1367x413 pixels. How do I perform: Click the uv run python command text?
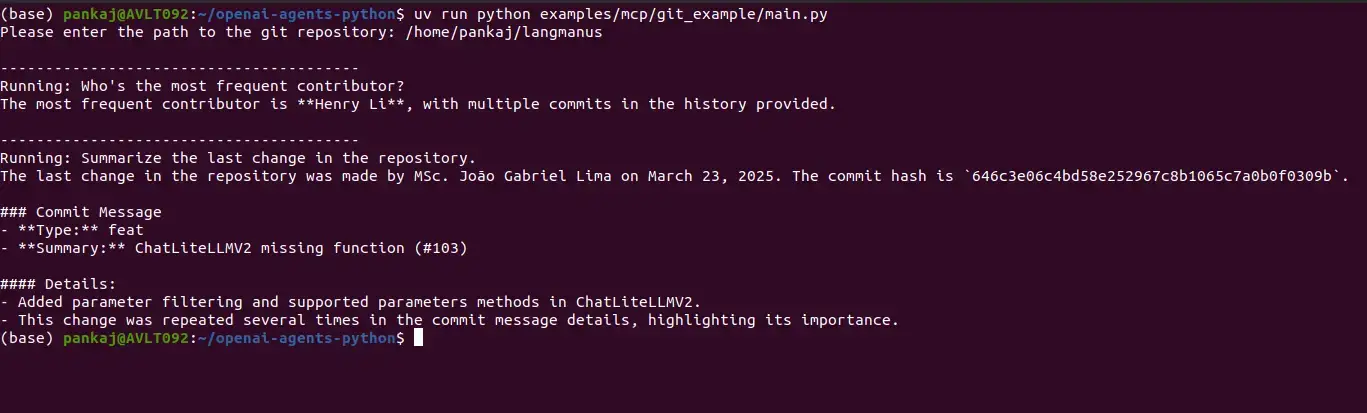(475, 16)
